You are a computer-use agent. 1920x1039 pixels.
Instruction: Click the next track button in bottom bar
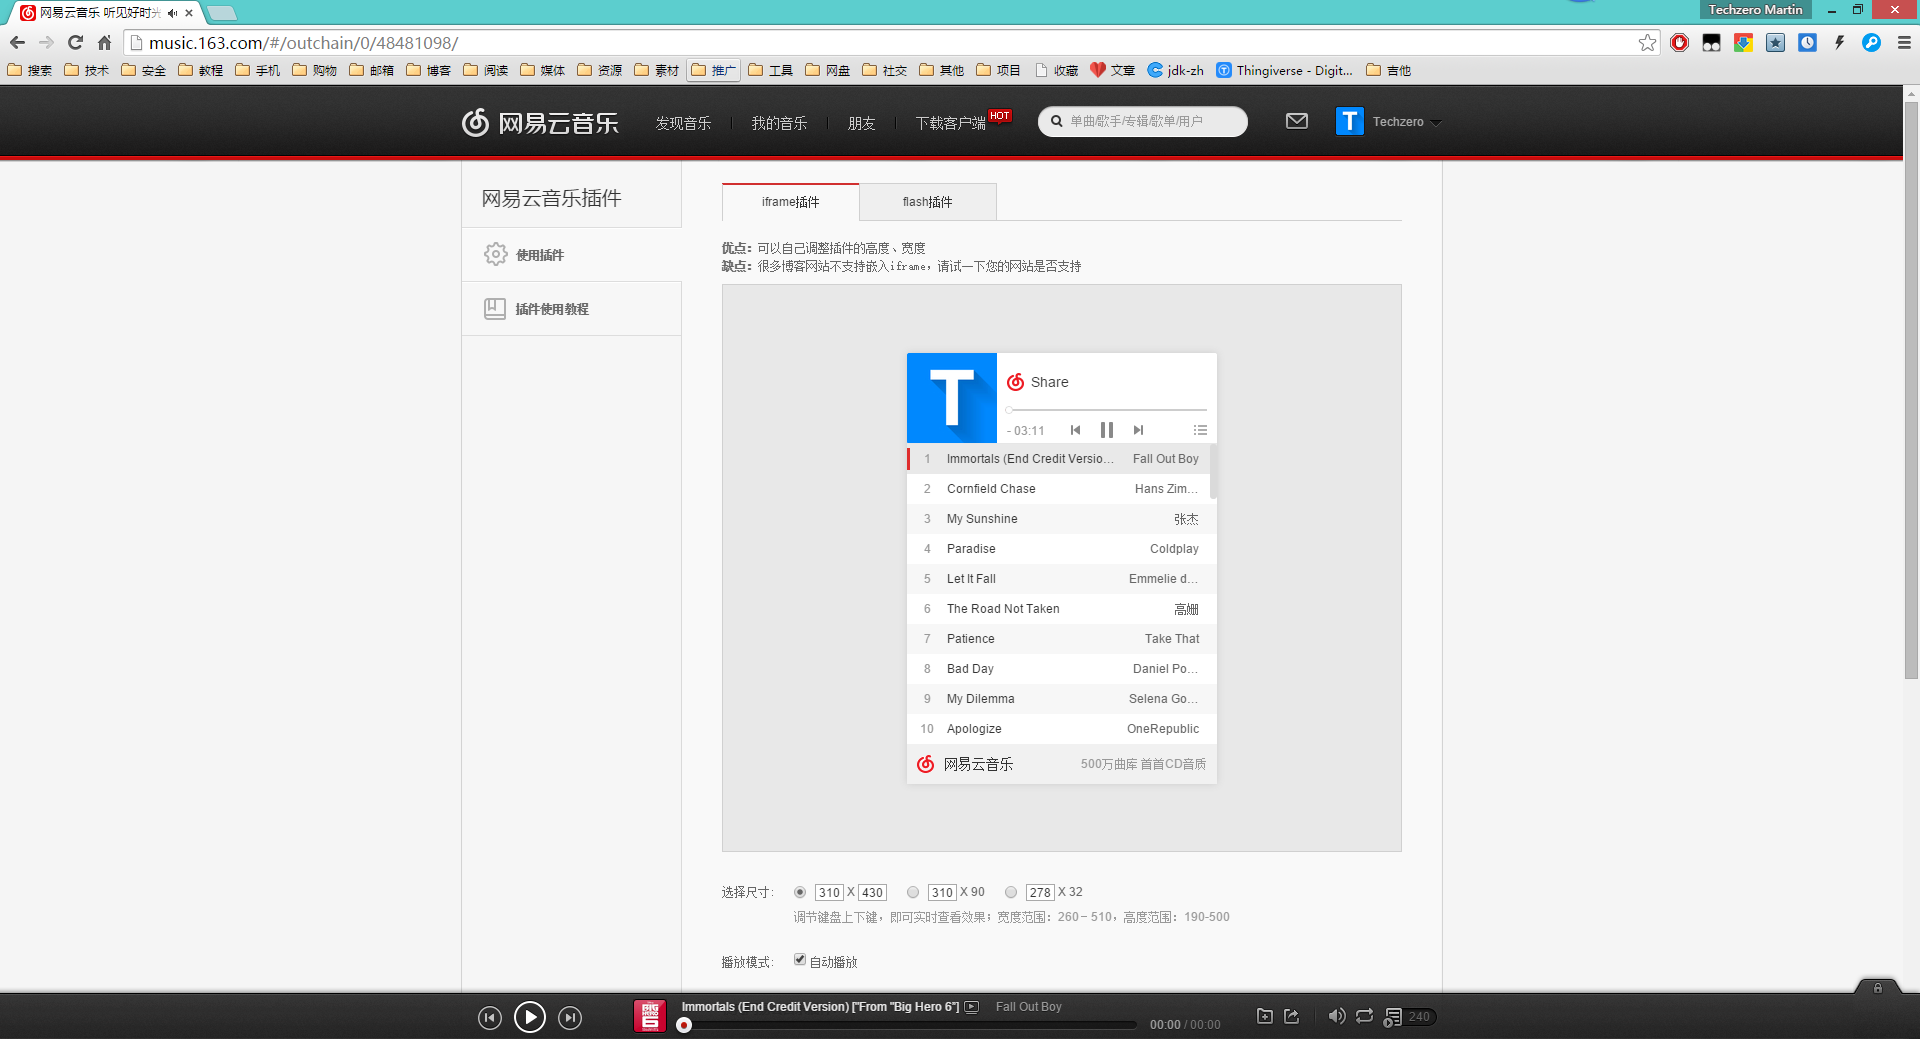click(x=570, y=1018)
